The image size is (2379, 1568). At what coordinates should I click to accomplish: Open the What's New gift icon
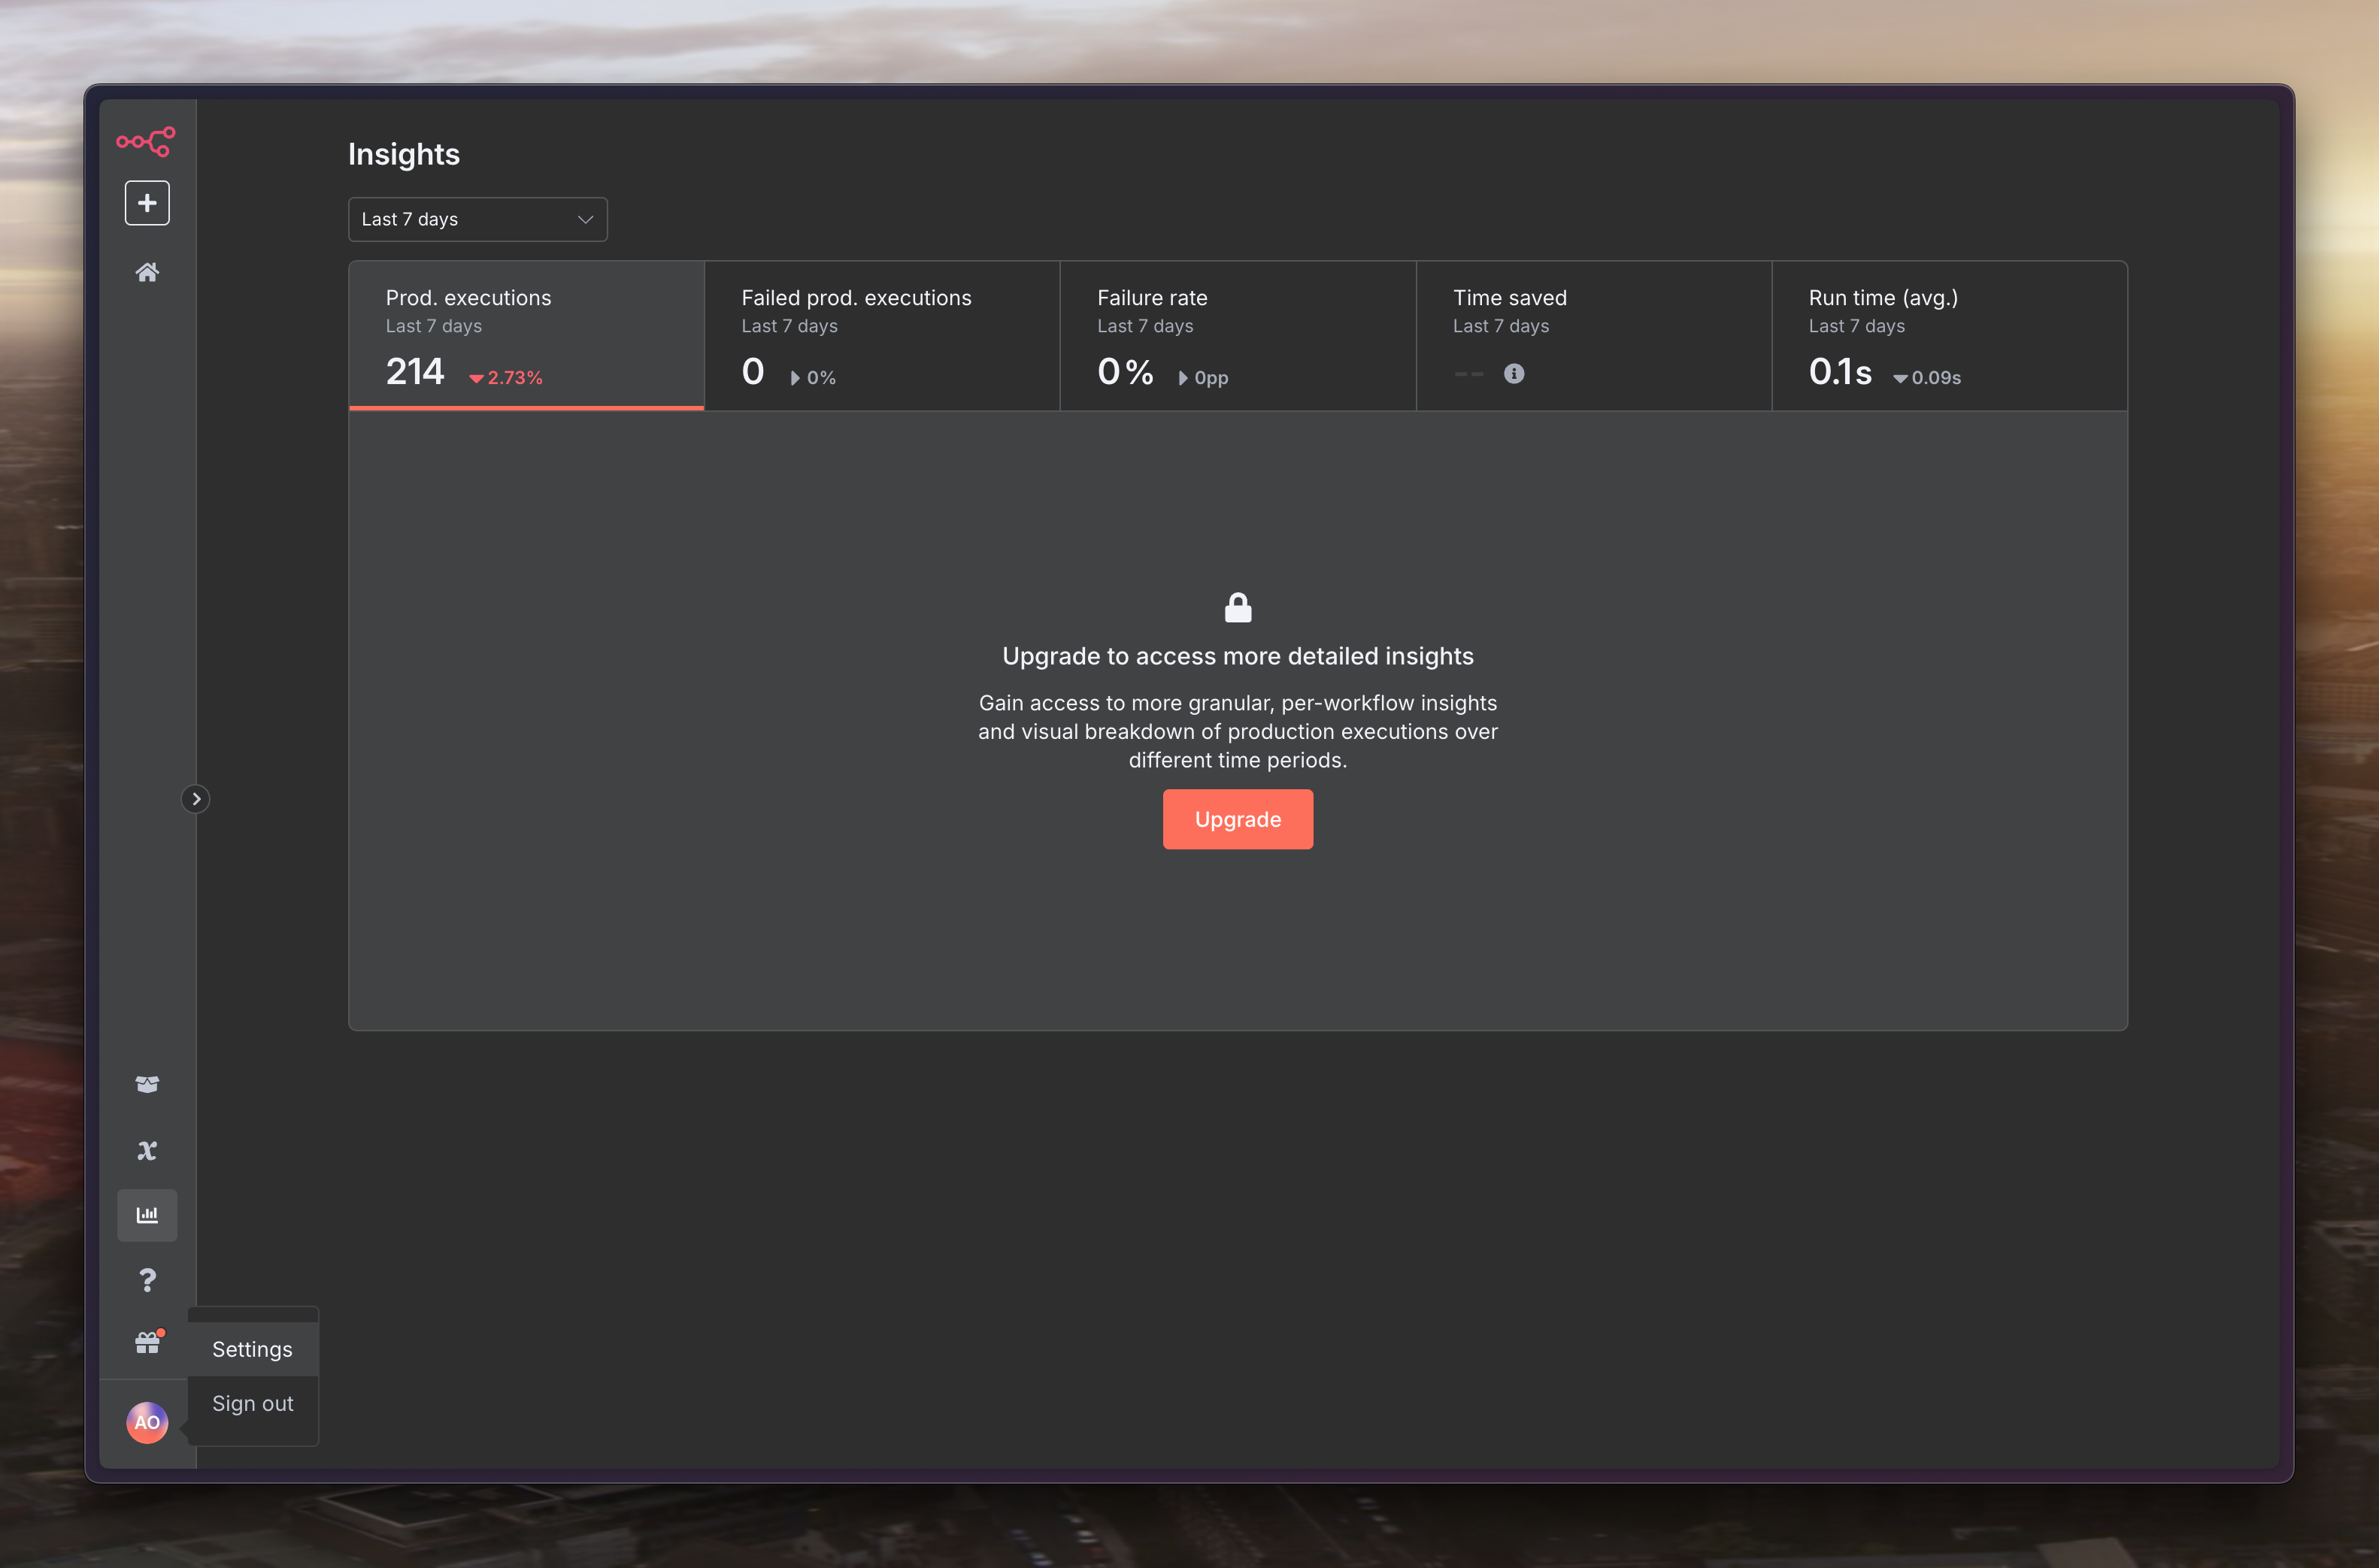(x=147, y=1343)
